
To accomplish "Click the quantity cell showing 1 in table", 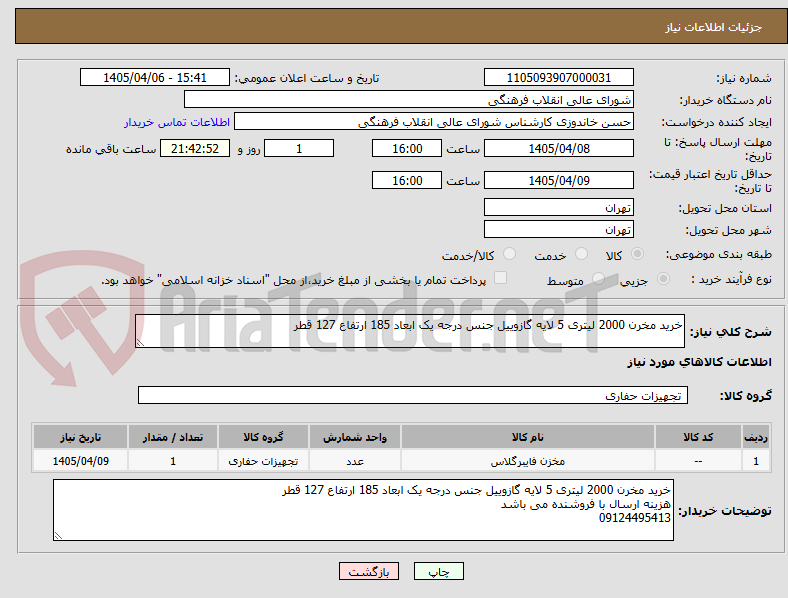I will point(173,461).
